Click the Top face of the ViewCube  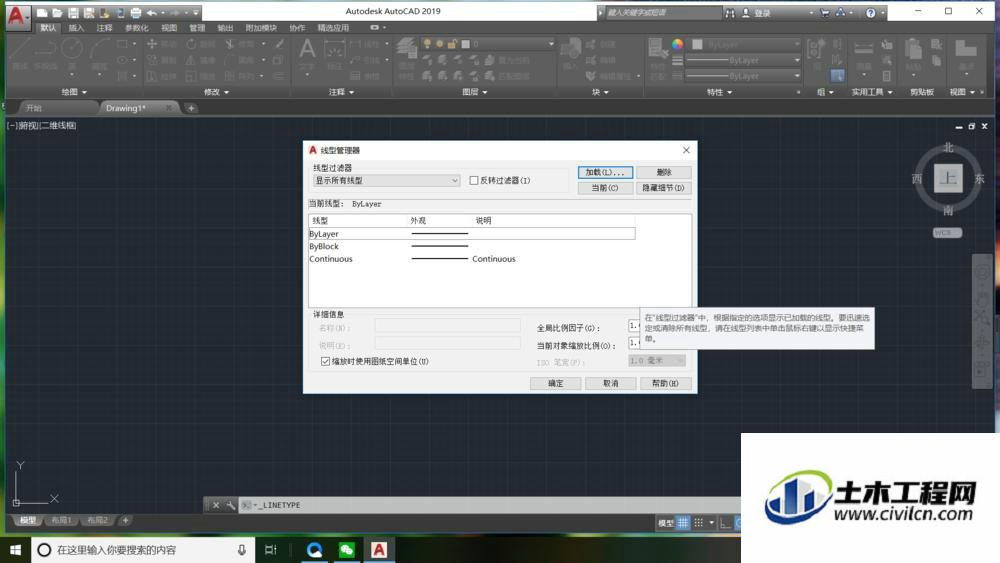(948, 178)
